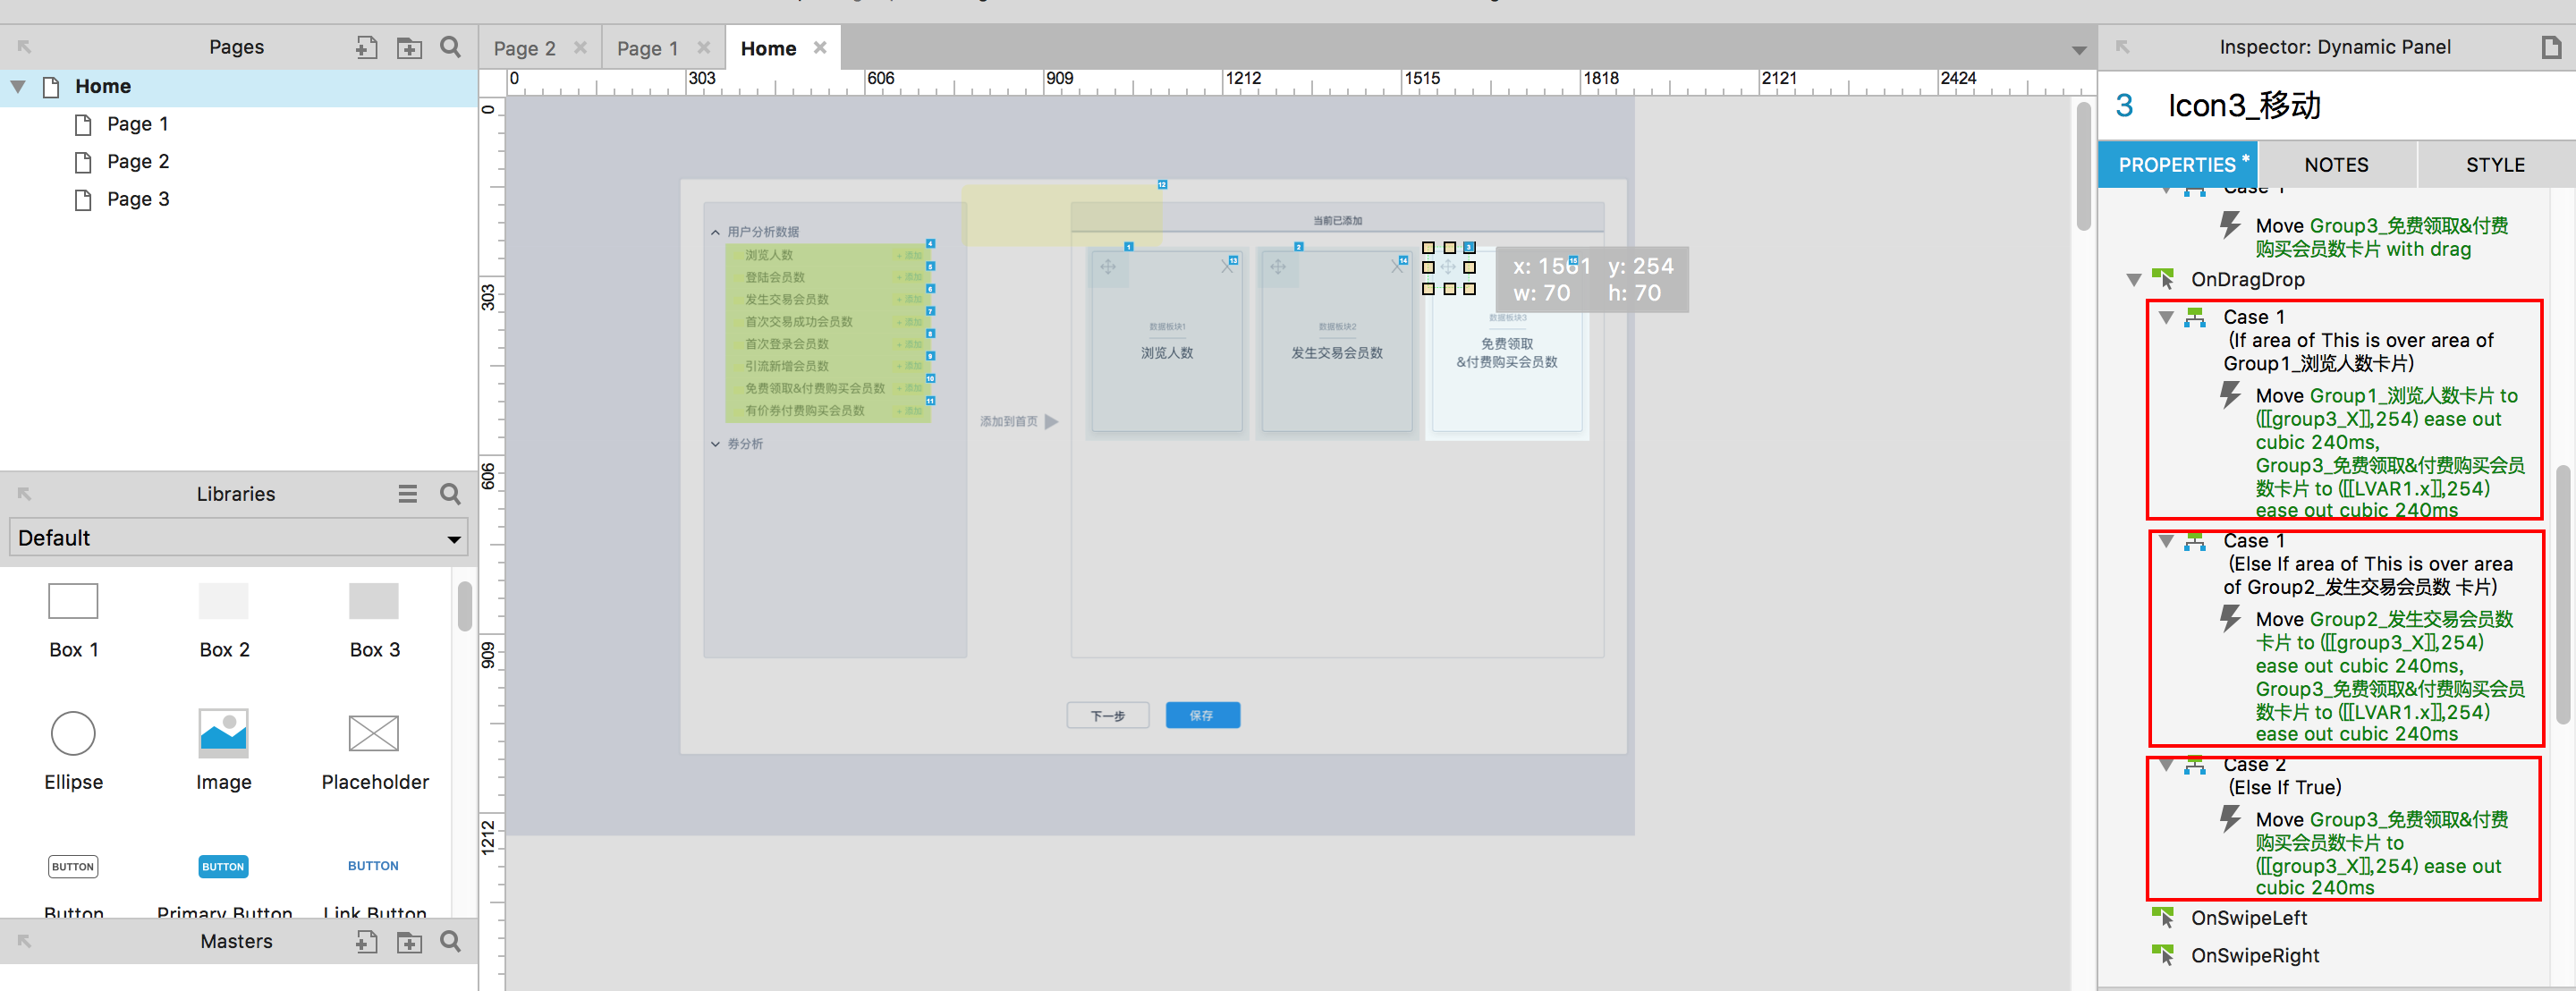The image size is (2576, 991).
Task: Select the Placeholder widget in library
Action: [374, 750]
